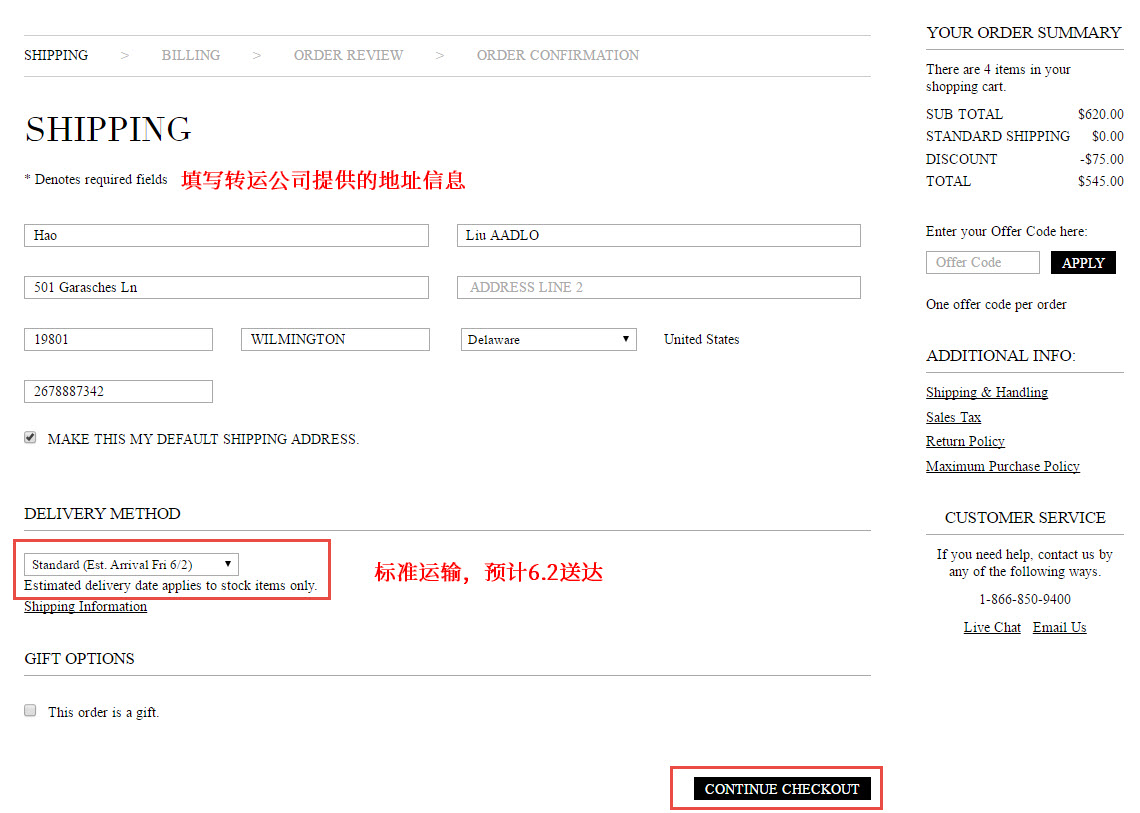Apply the offer code with APPLY button

1083,263
